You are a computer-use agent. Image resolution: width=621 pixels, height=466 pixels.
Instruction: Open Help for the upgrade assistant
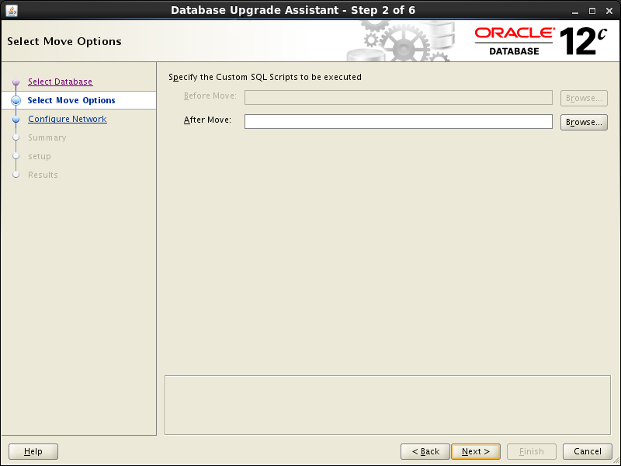click(x=33, y=451)
